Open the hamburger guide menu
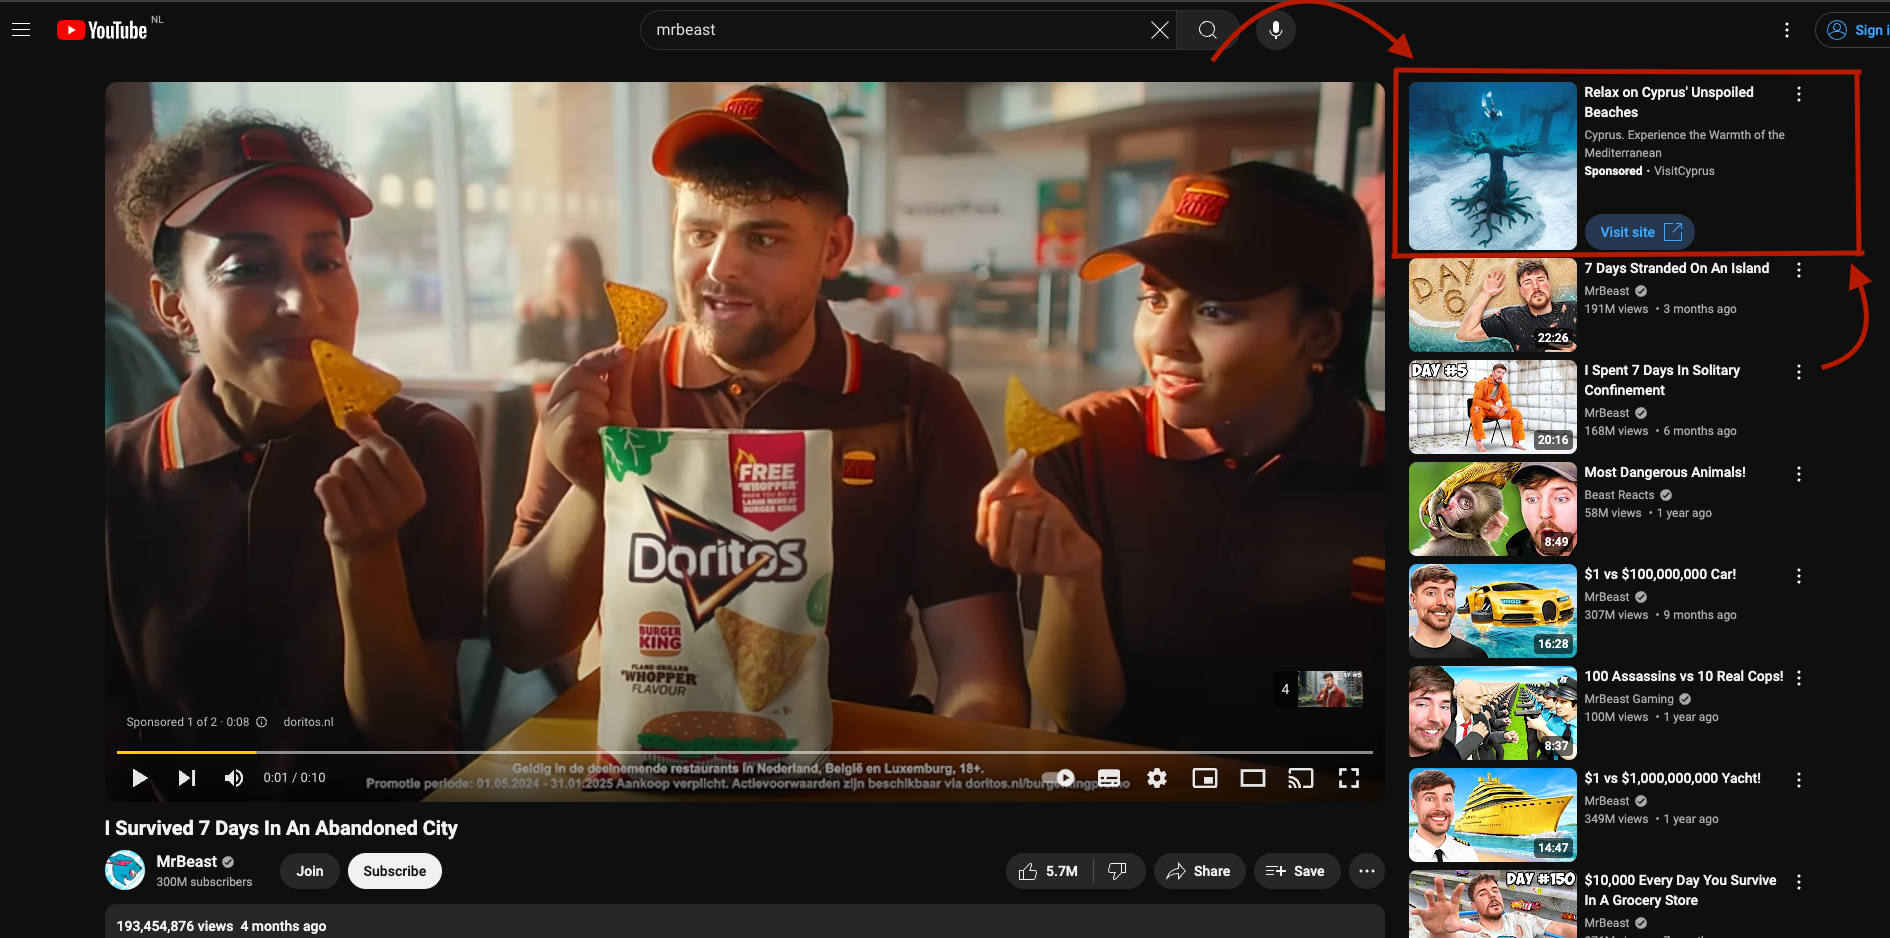 (21, 30)
